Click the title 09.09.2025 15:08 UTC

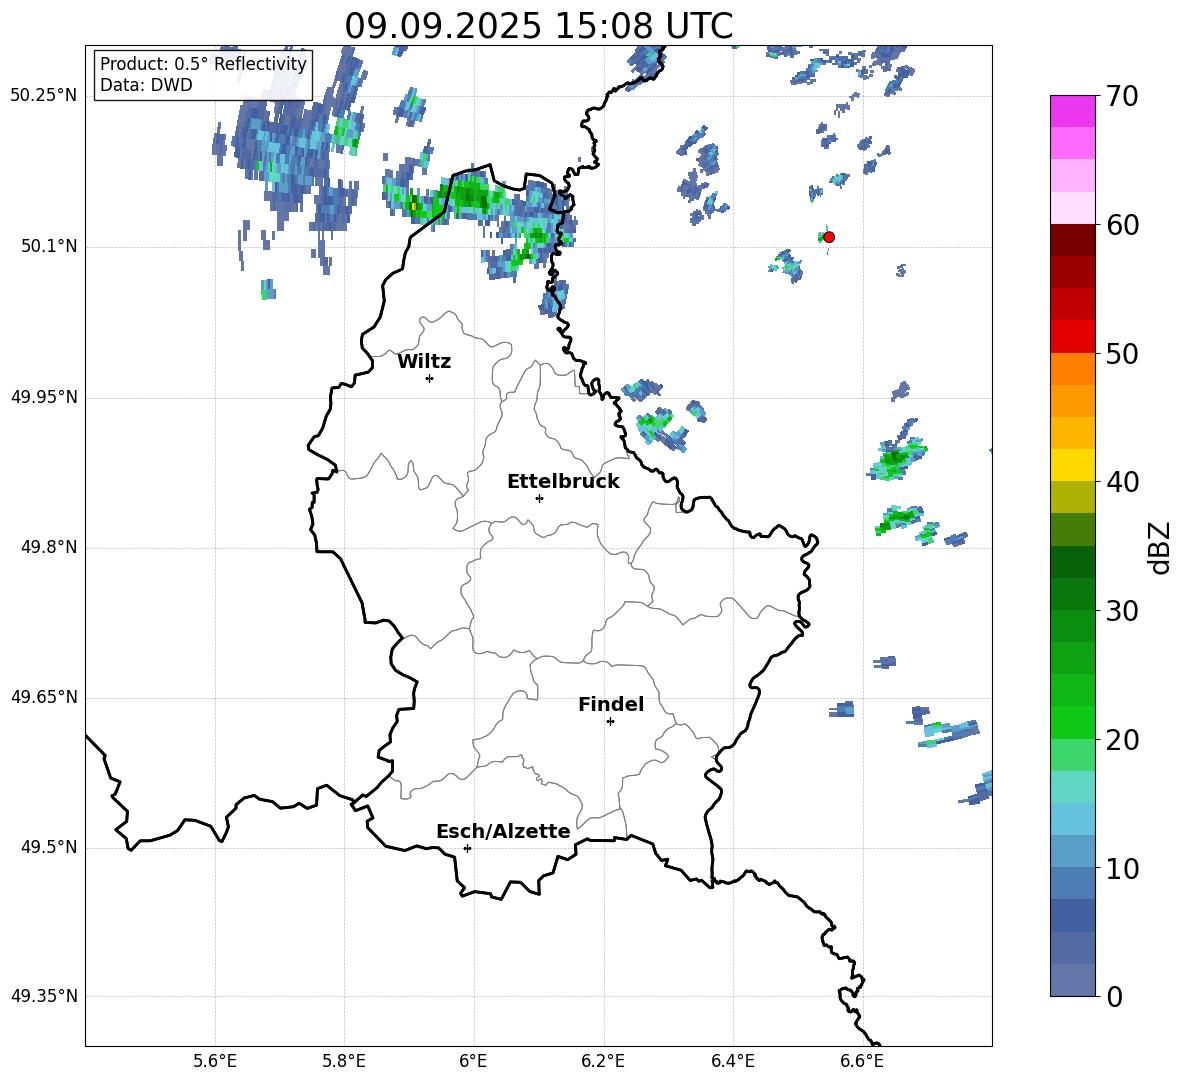pyautogui.click(x=539, y=26)
